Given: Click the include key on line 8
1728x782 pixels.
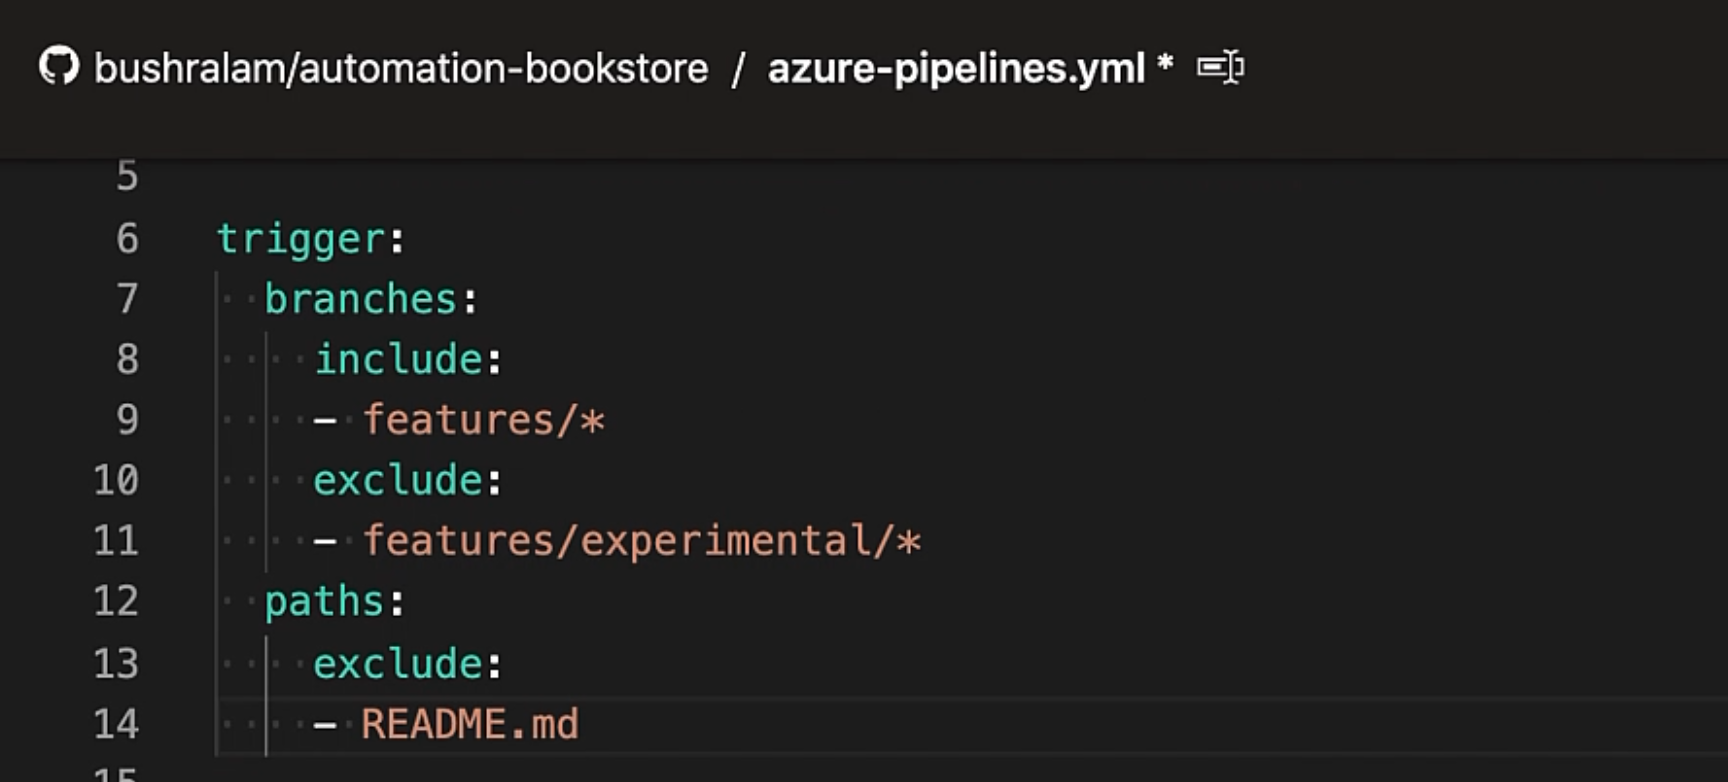Looking at the screenshot, I should click(399, 359).
